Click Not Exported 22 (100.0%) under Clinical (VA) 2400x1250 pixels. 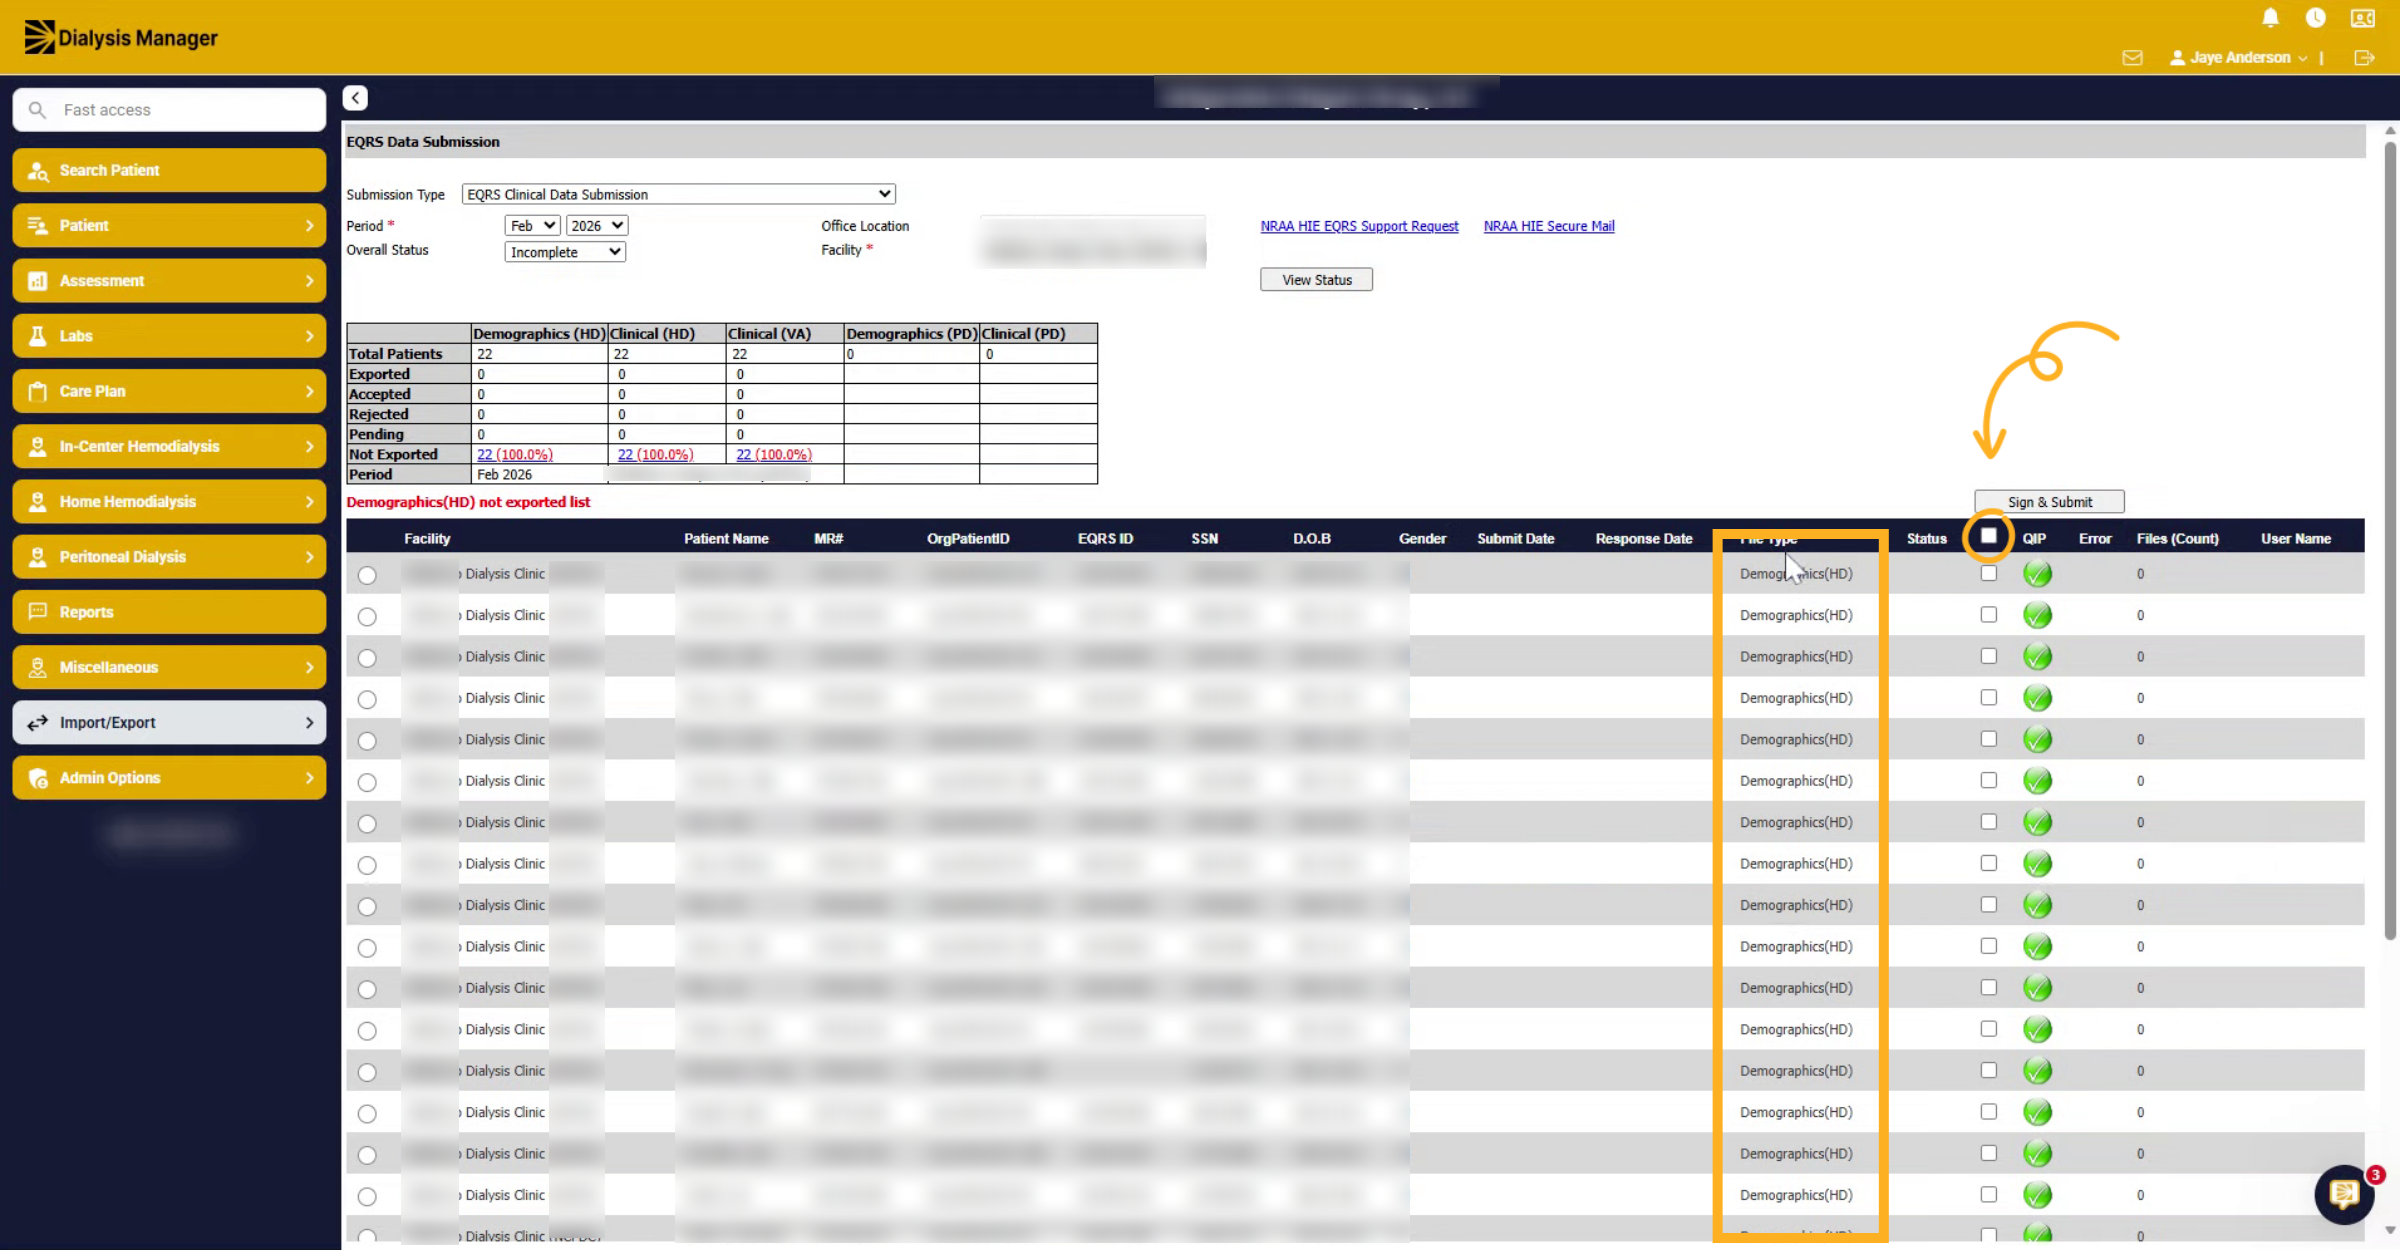774,455
